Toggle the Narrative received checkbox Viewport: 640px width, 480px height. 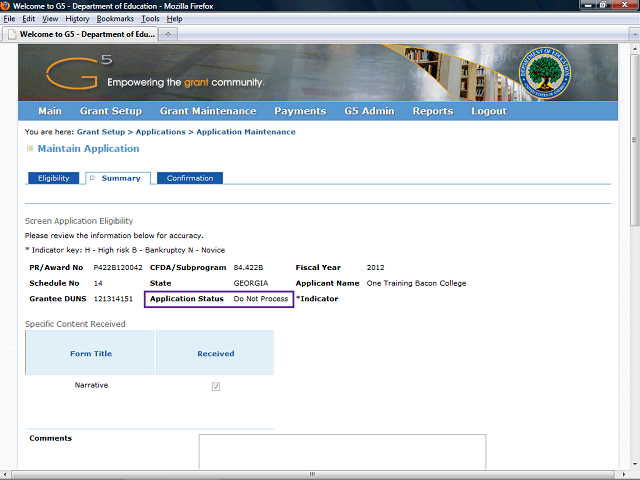tap(216, 386)
